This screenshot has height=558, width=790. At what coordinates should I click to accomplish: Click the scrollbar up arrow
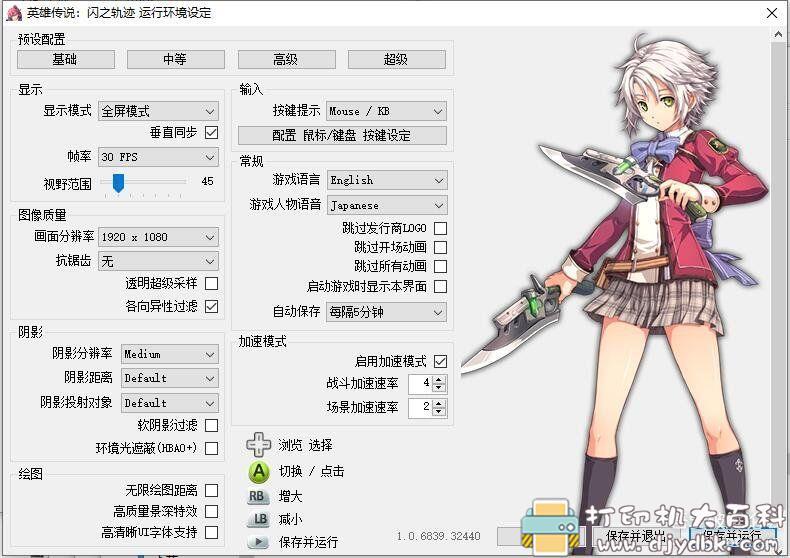coord(778,34)
